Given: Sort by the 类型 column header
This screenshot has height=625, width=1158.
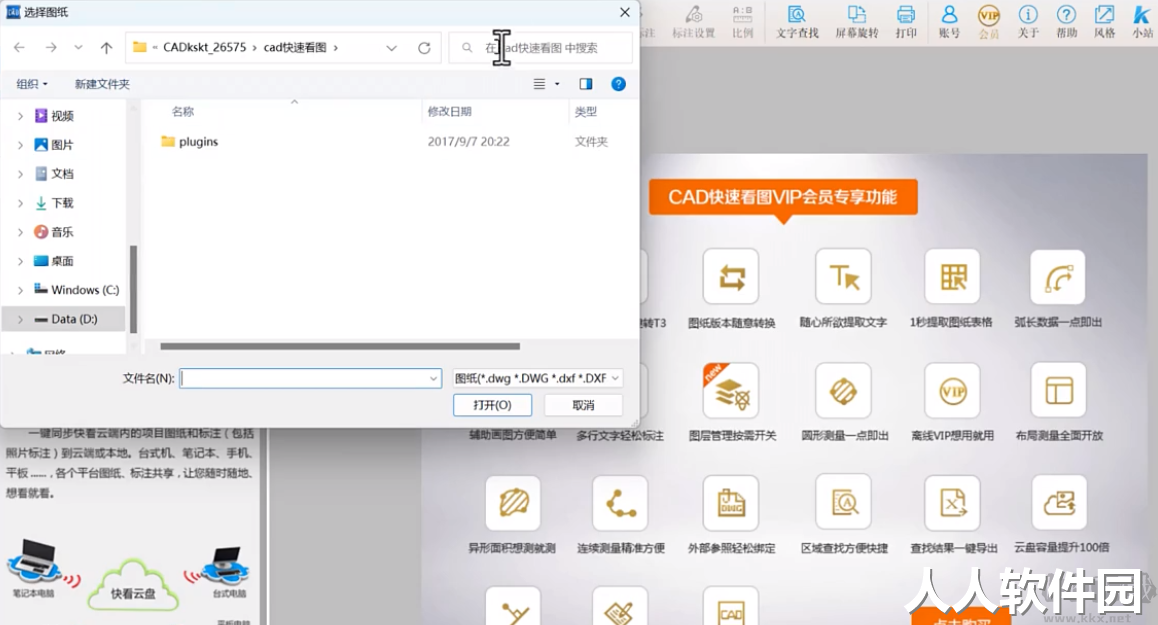Looking at the screenshot, I should pos(586,112).
